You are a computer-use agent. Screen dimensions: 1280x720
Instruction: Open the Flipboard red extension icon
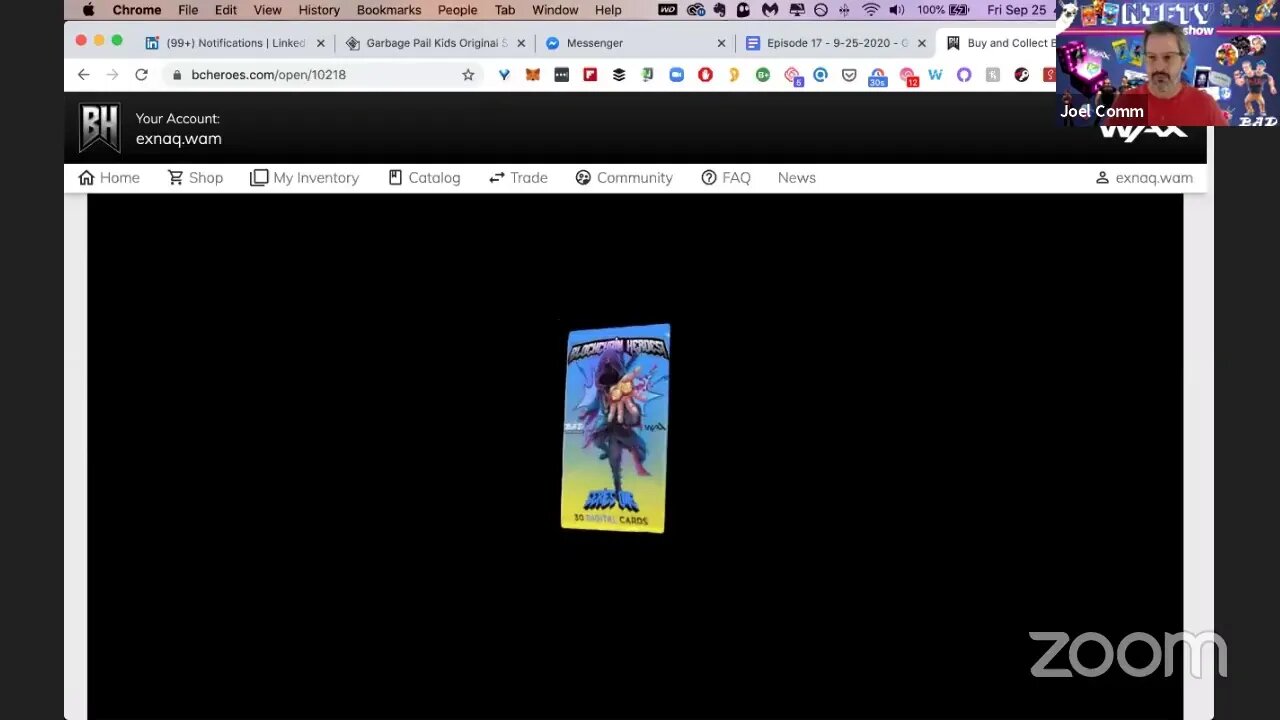[590, 74]
